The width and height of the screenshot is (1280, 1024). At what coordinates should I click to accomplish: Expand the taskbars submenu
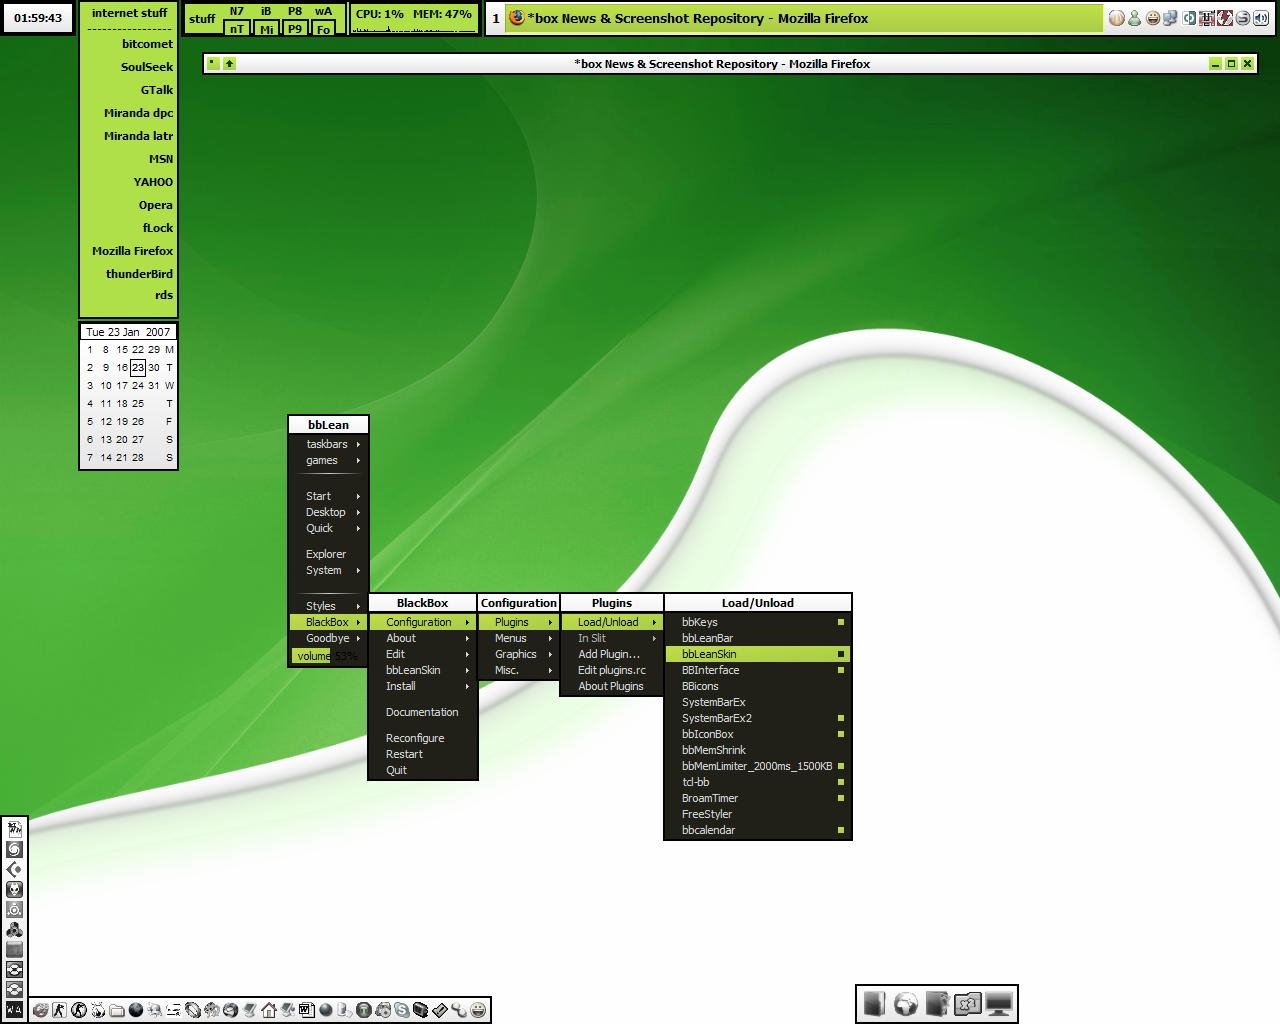328,444
